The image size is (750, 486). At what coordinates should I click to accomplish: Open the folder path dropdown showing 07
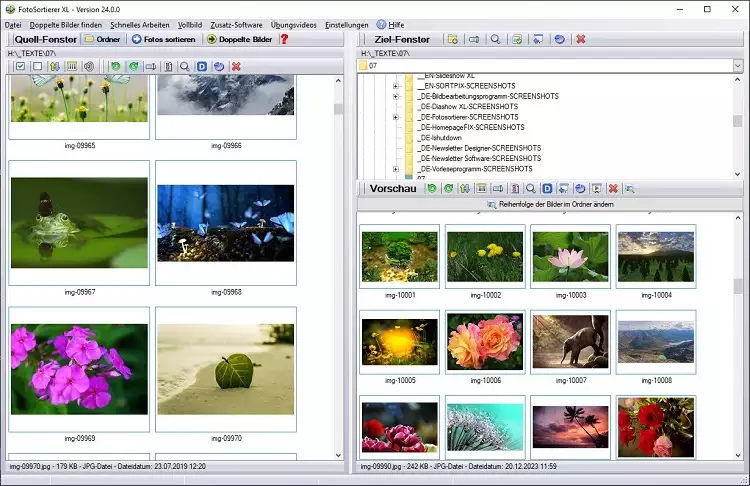737,66
